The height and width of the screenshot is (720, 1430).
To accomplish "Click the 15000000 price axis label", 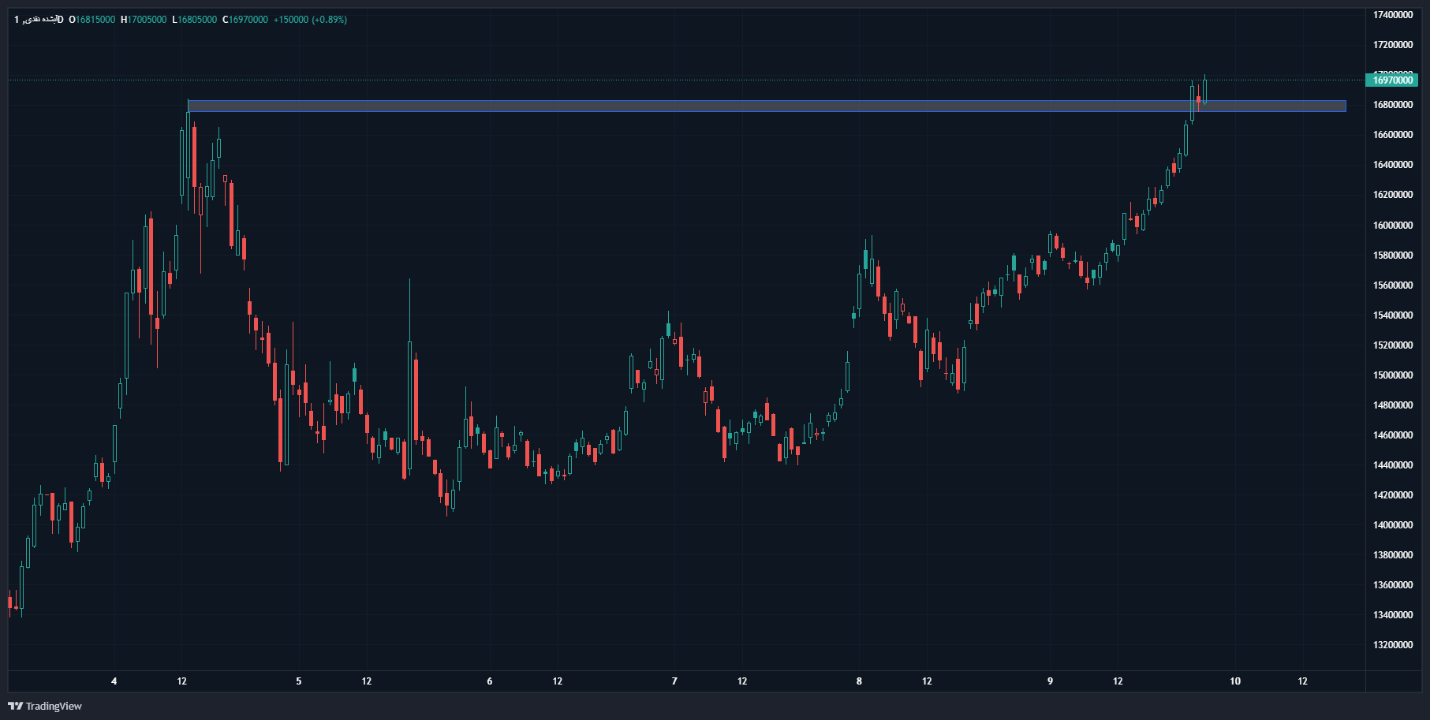I will click(x=1393, y=375).
